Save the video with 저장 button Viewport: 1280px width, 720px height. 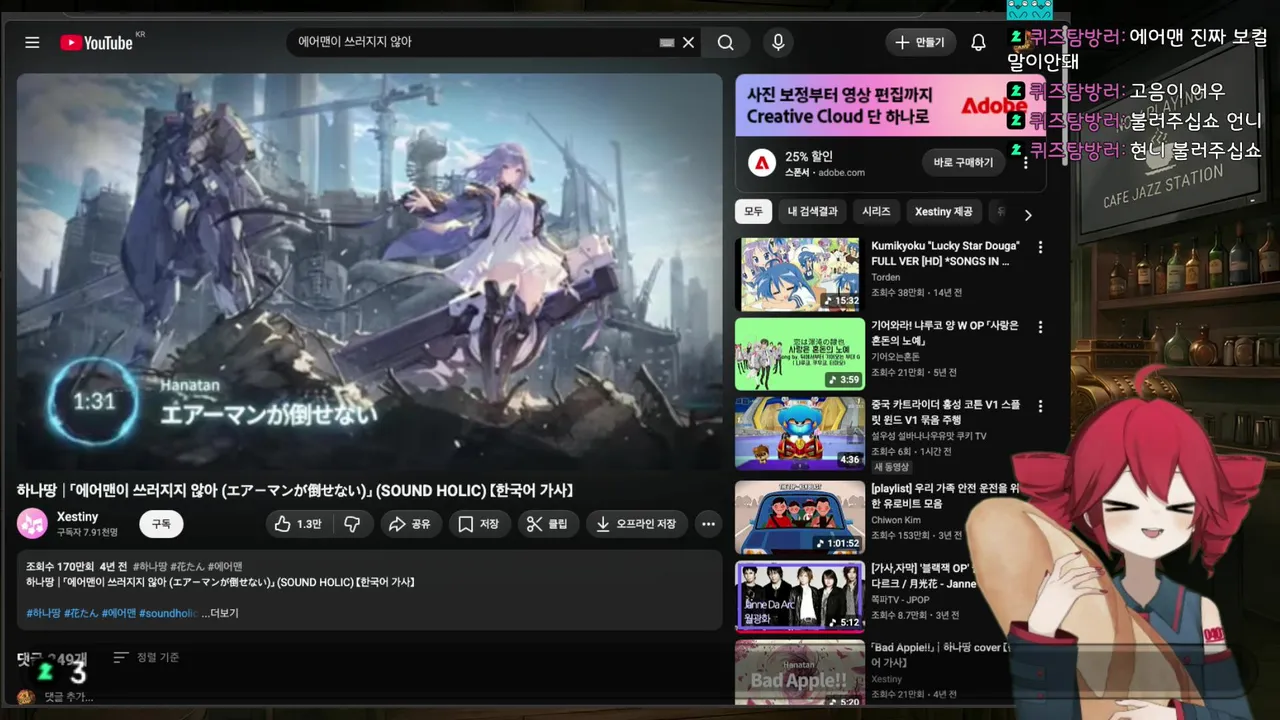click(479, 524)
